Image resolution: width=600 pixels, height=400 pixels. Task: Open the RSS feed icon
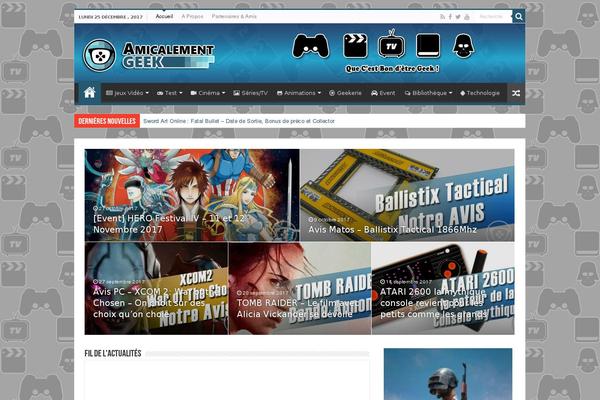pyautogui.click(x=442, y=17)
